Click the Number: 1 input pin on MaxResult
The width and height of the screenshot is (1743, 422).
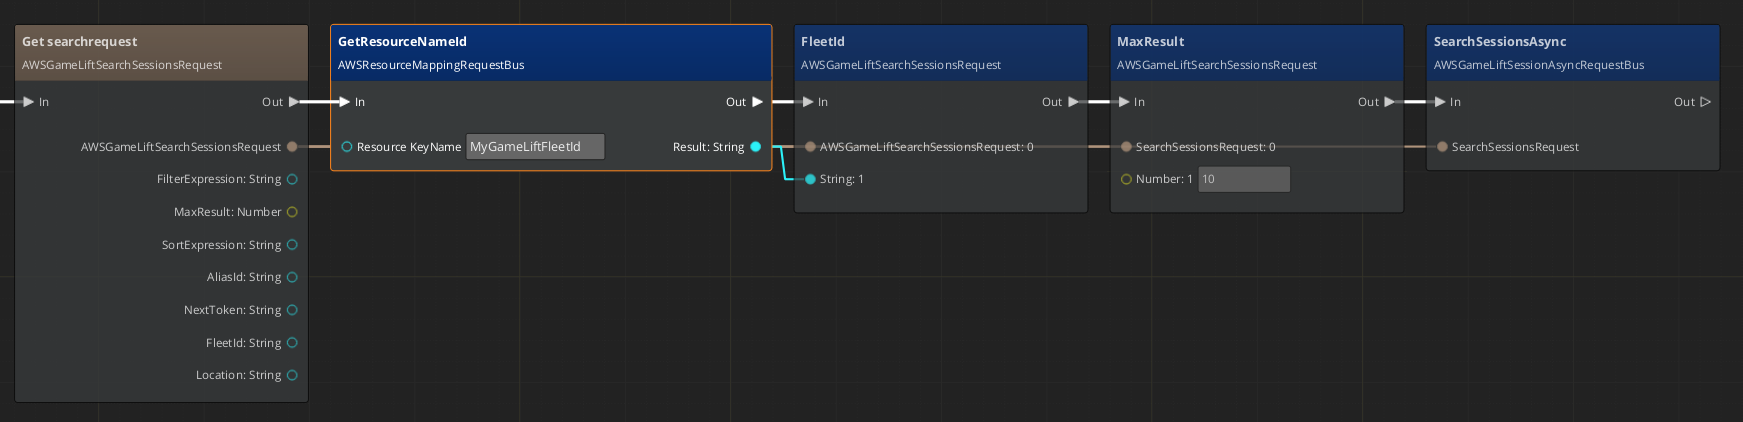[x=1126, y=179]
